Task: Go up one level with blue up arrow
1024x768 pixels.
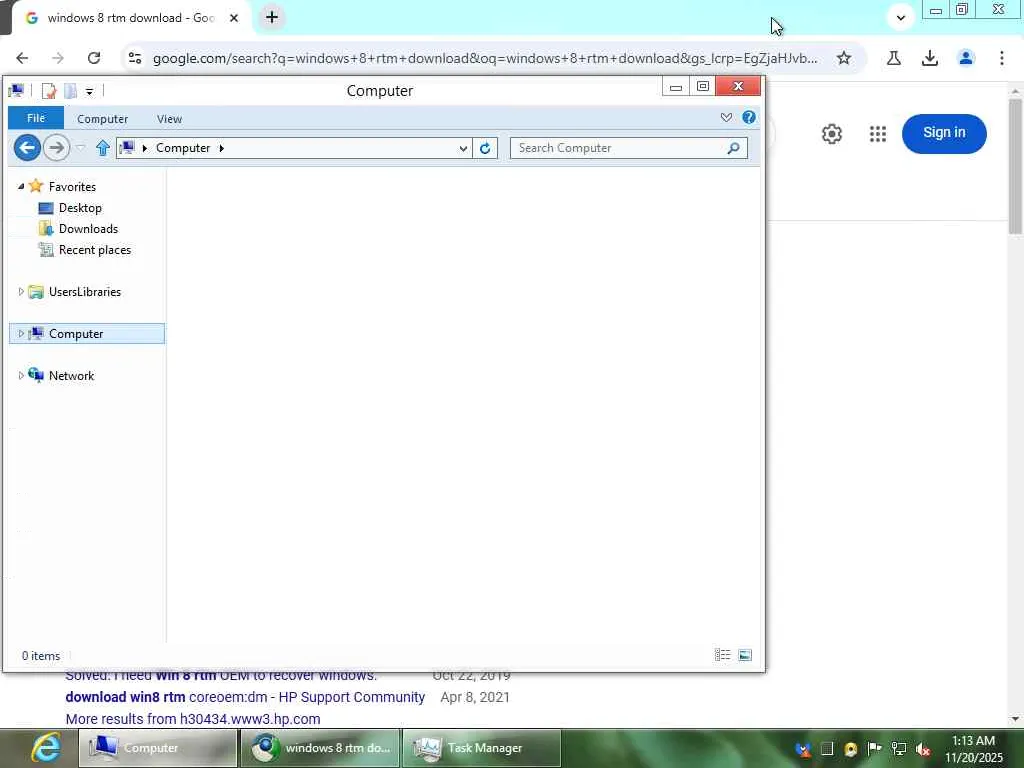Action: 103,148
